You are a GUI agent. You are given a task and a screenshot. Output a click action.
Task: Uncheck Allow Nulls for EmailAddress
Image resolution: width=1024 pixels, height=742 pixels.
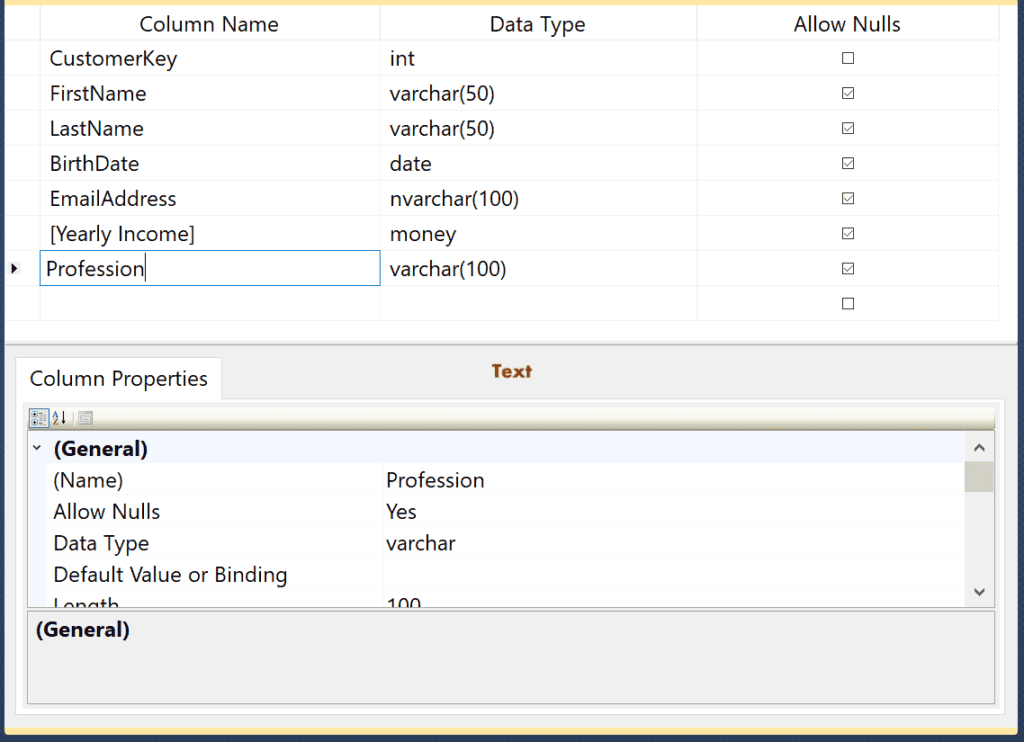[x=847, y=198]
